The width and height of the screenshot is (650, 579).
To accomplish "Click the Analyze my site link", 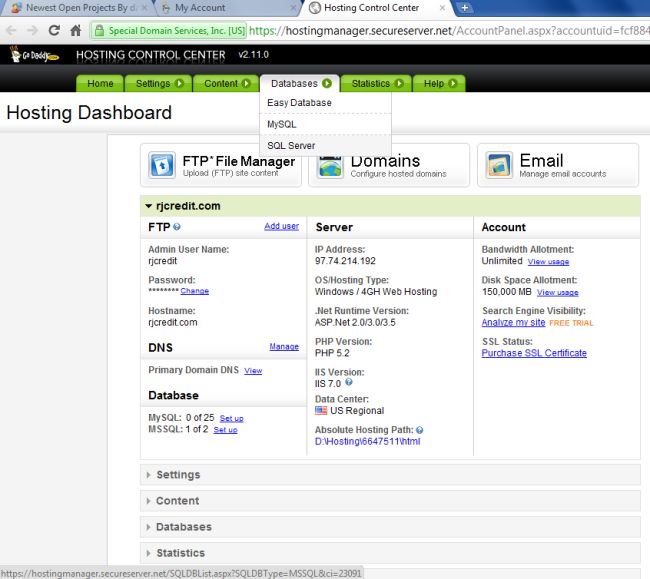I will click(513, 322).
